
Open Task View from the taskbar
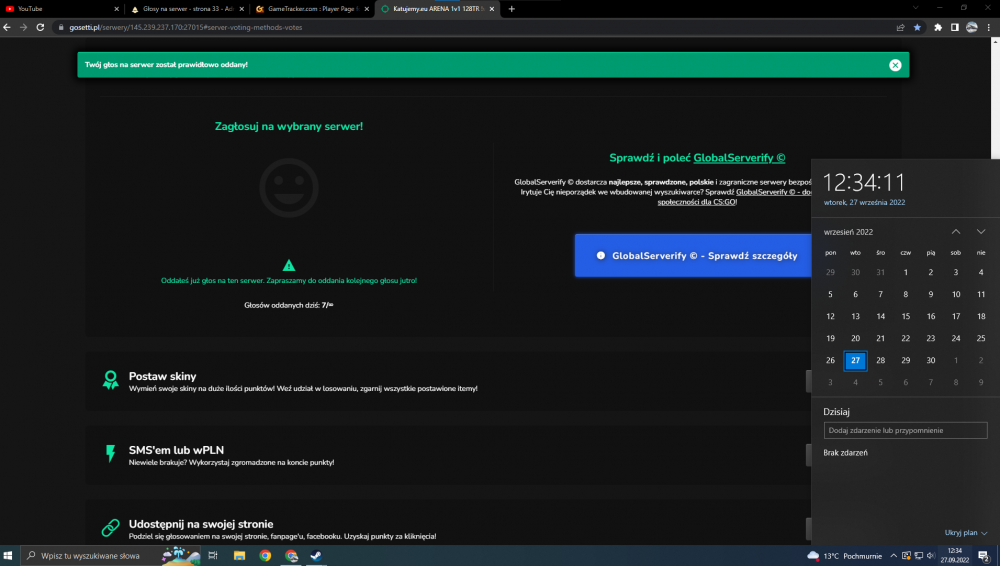click(x=213, y=555)
